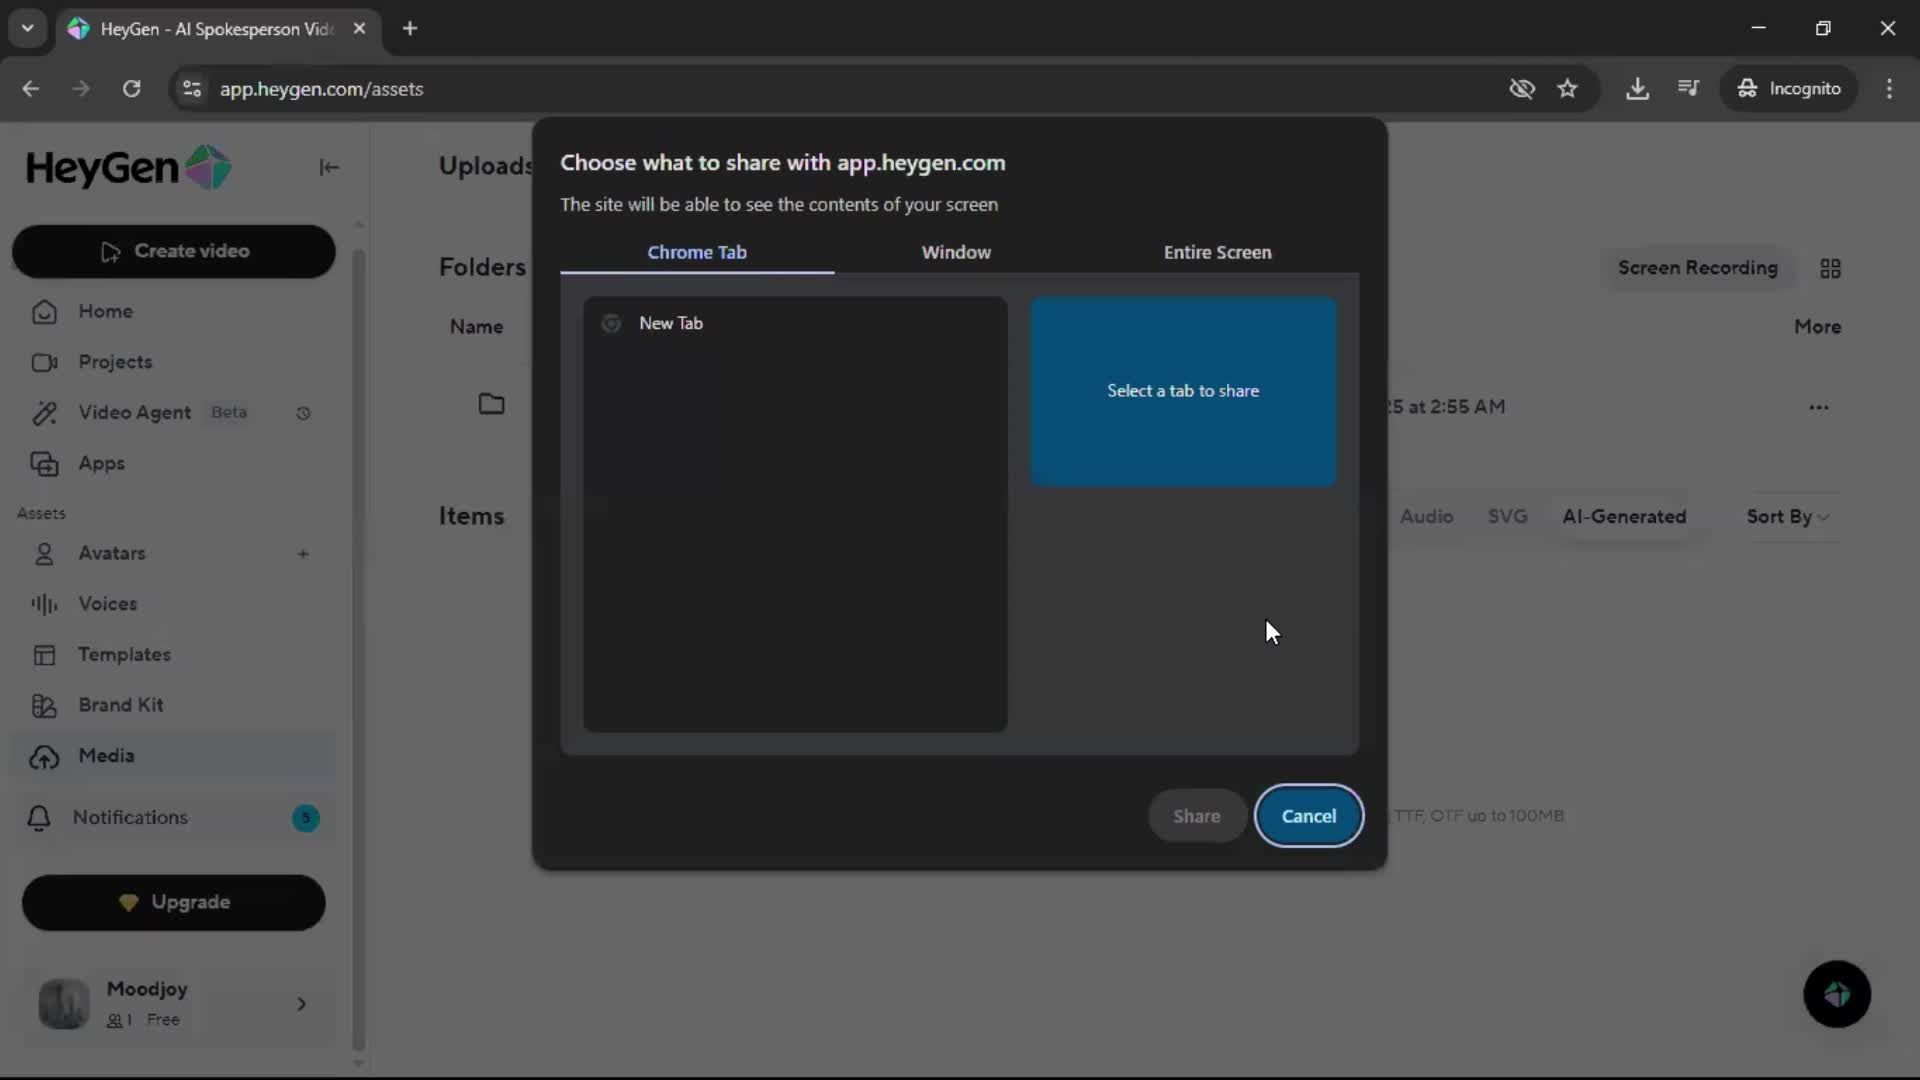Add a new avatar with plus icon

(x=303, y=553)
